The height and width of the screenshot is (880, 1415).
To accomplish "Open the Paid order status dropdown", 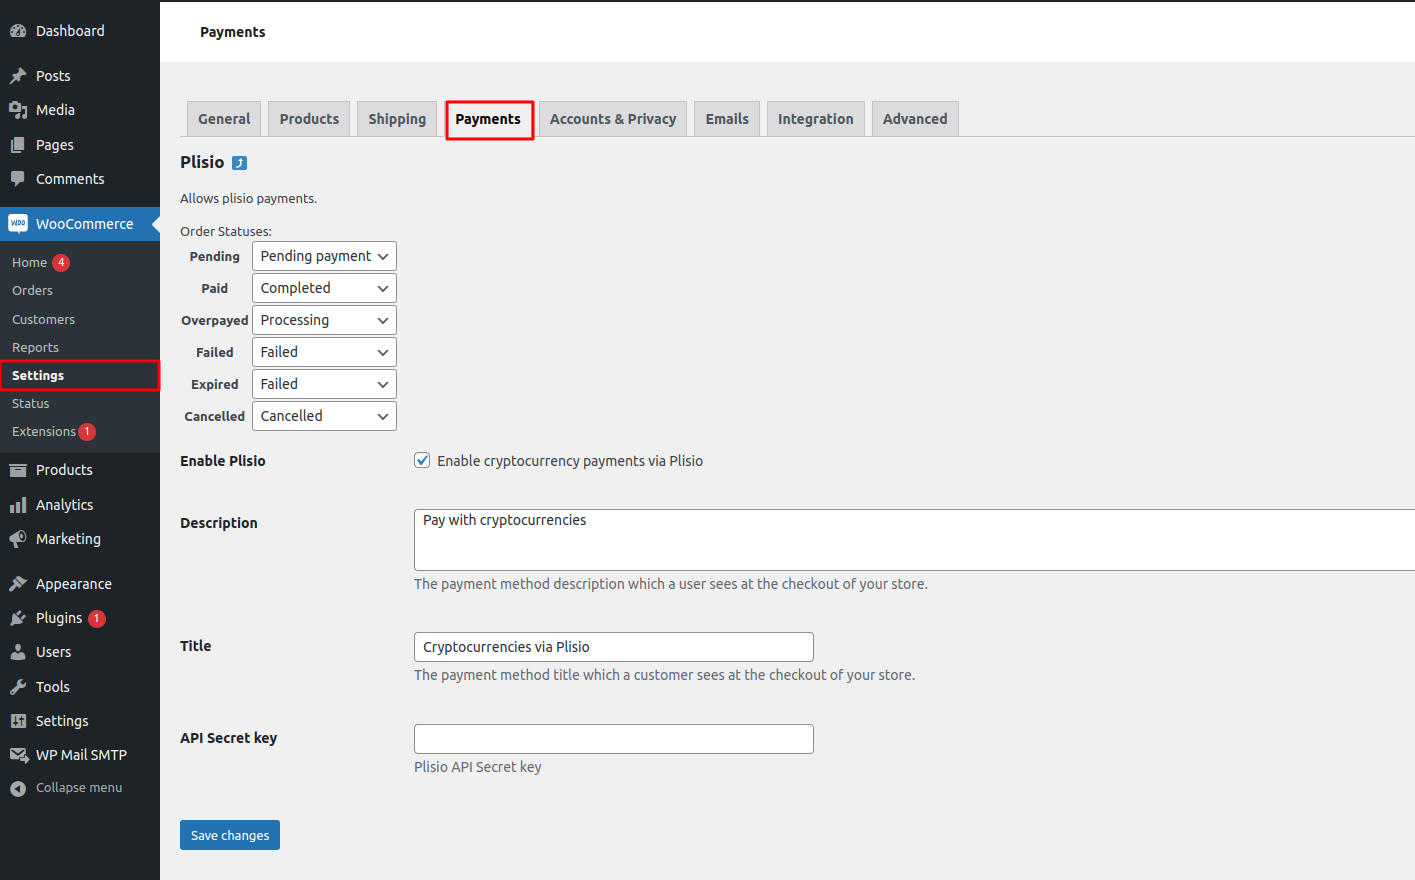I will coord(324,288).
